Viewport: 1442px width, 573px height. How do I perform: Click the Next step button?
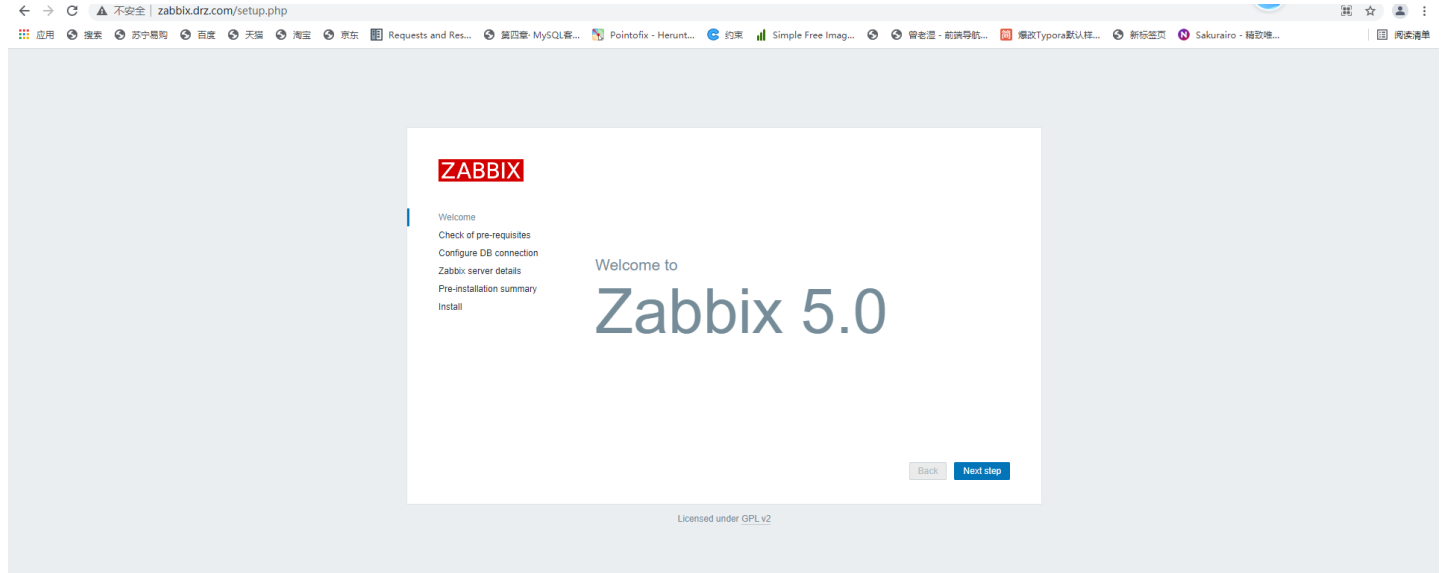click(x=981, y=471)
